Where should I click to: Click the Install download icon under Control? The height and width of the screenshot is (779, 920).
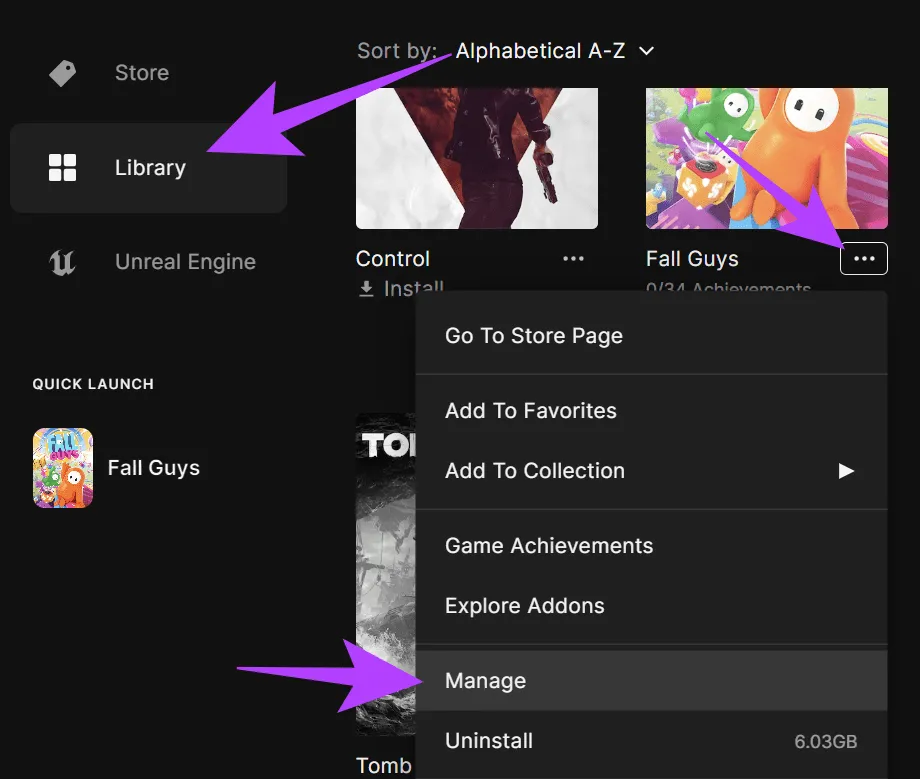pos(364,289)
